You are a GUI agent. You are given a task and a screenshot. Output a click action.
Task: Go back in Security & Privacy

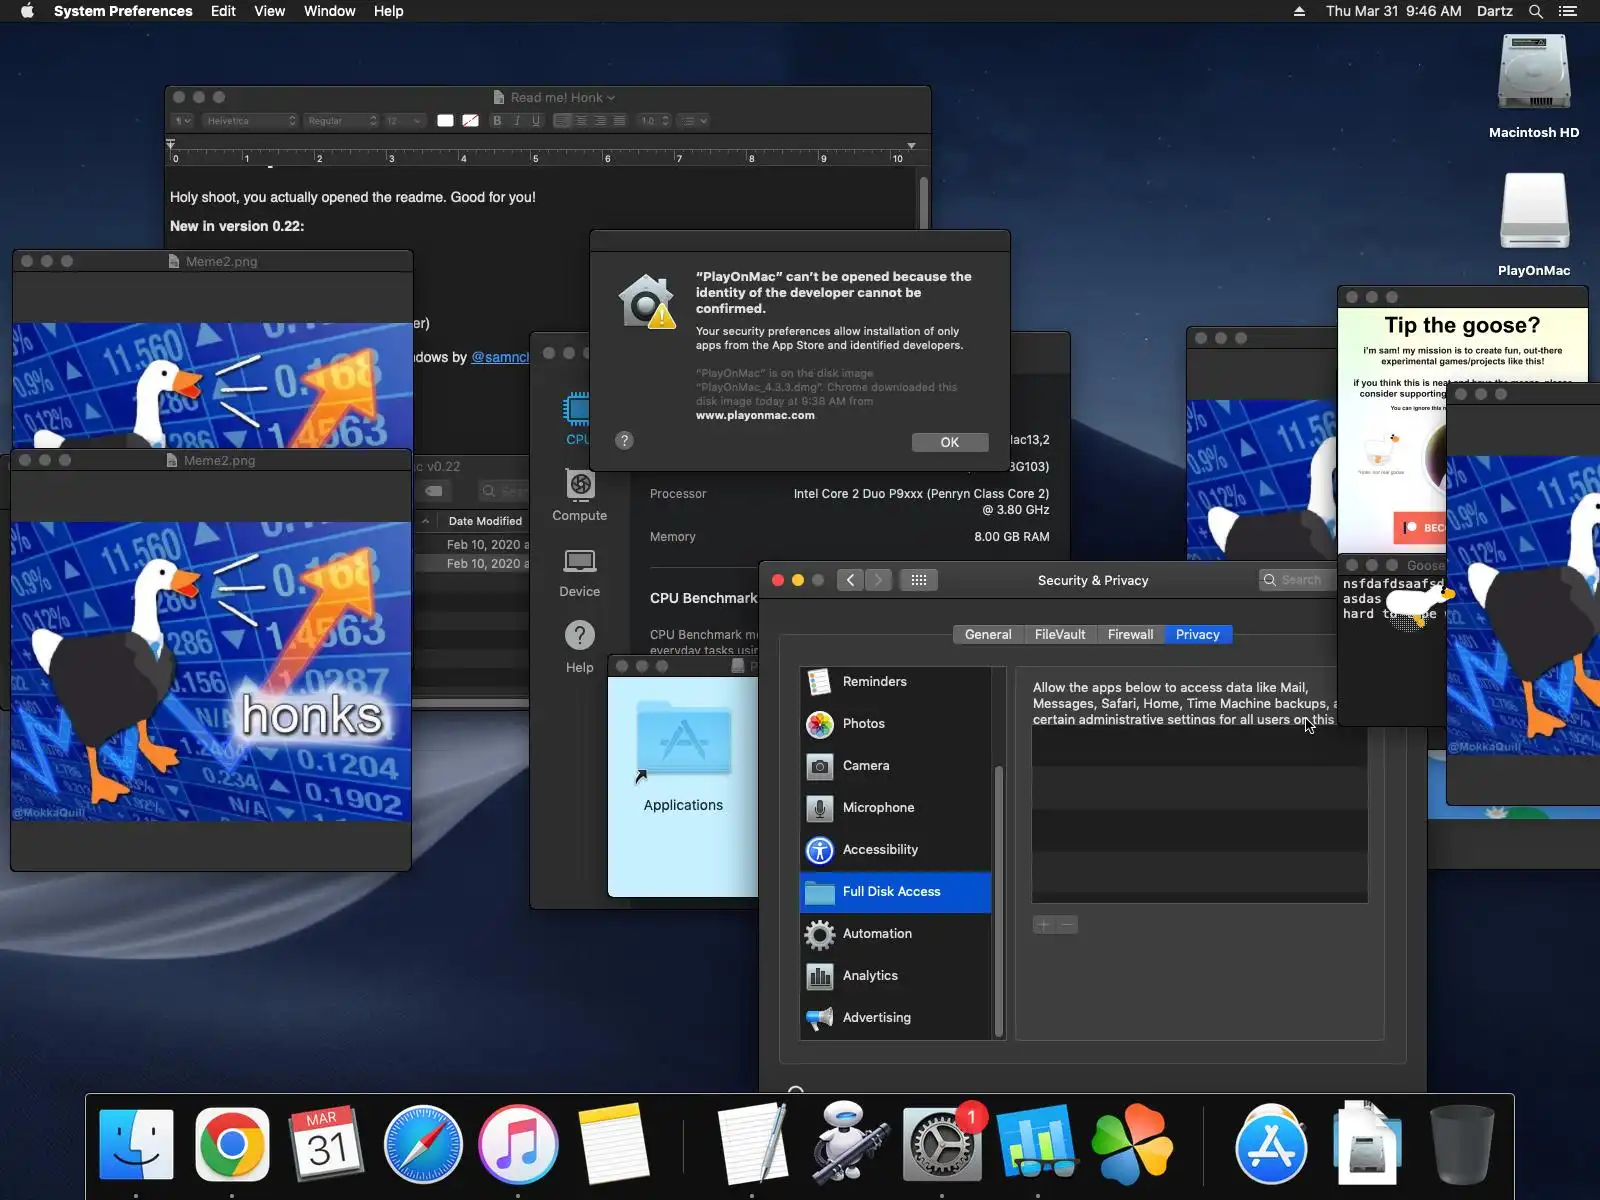[x=850, y=580]
